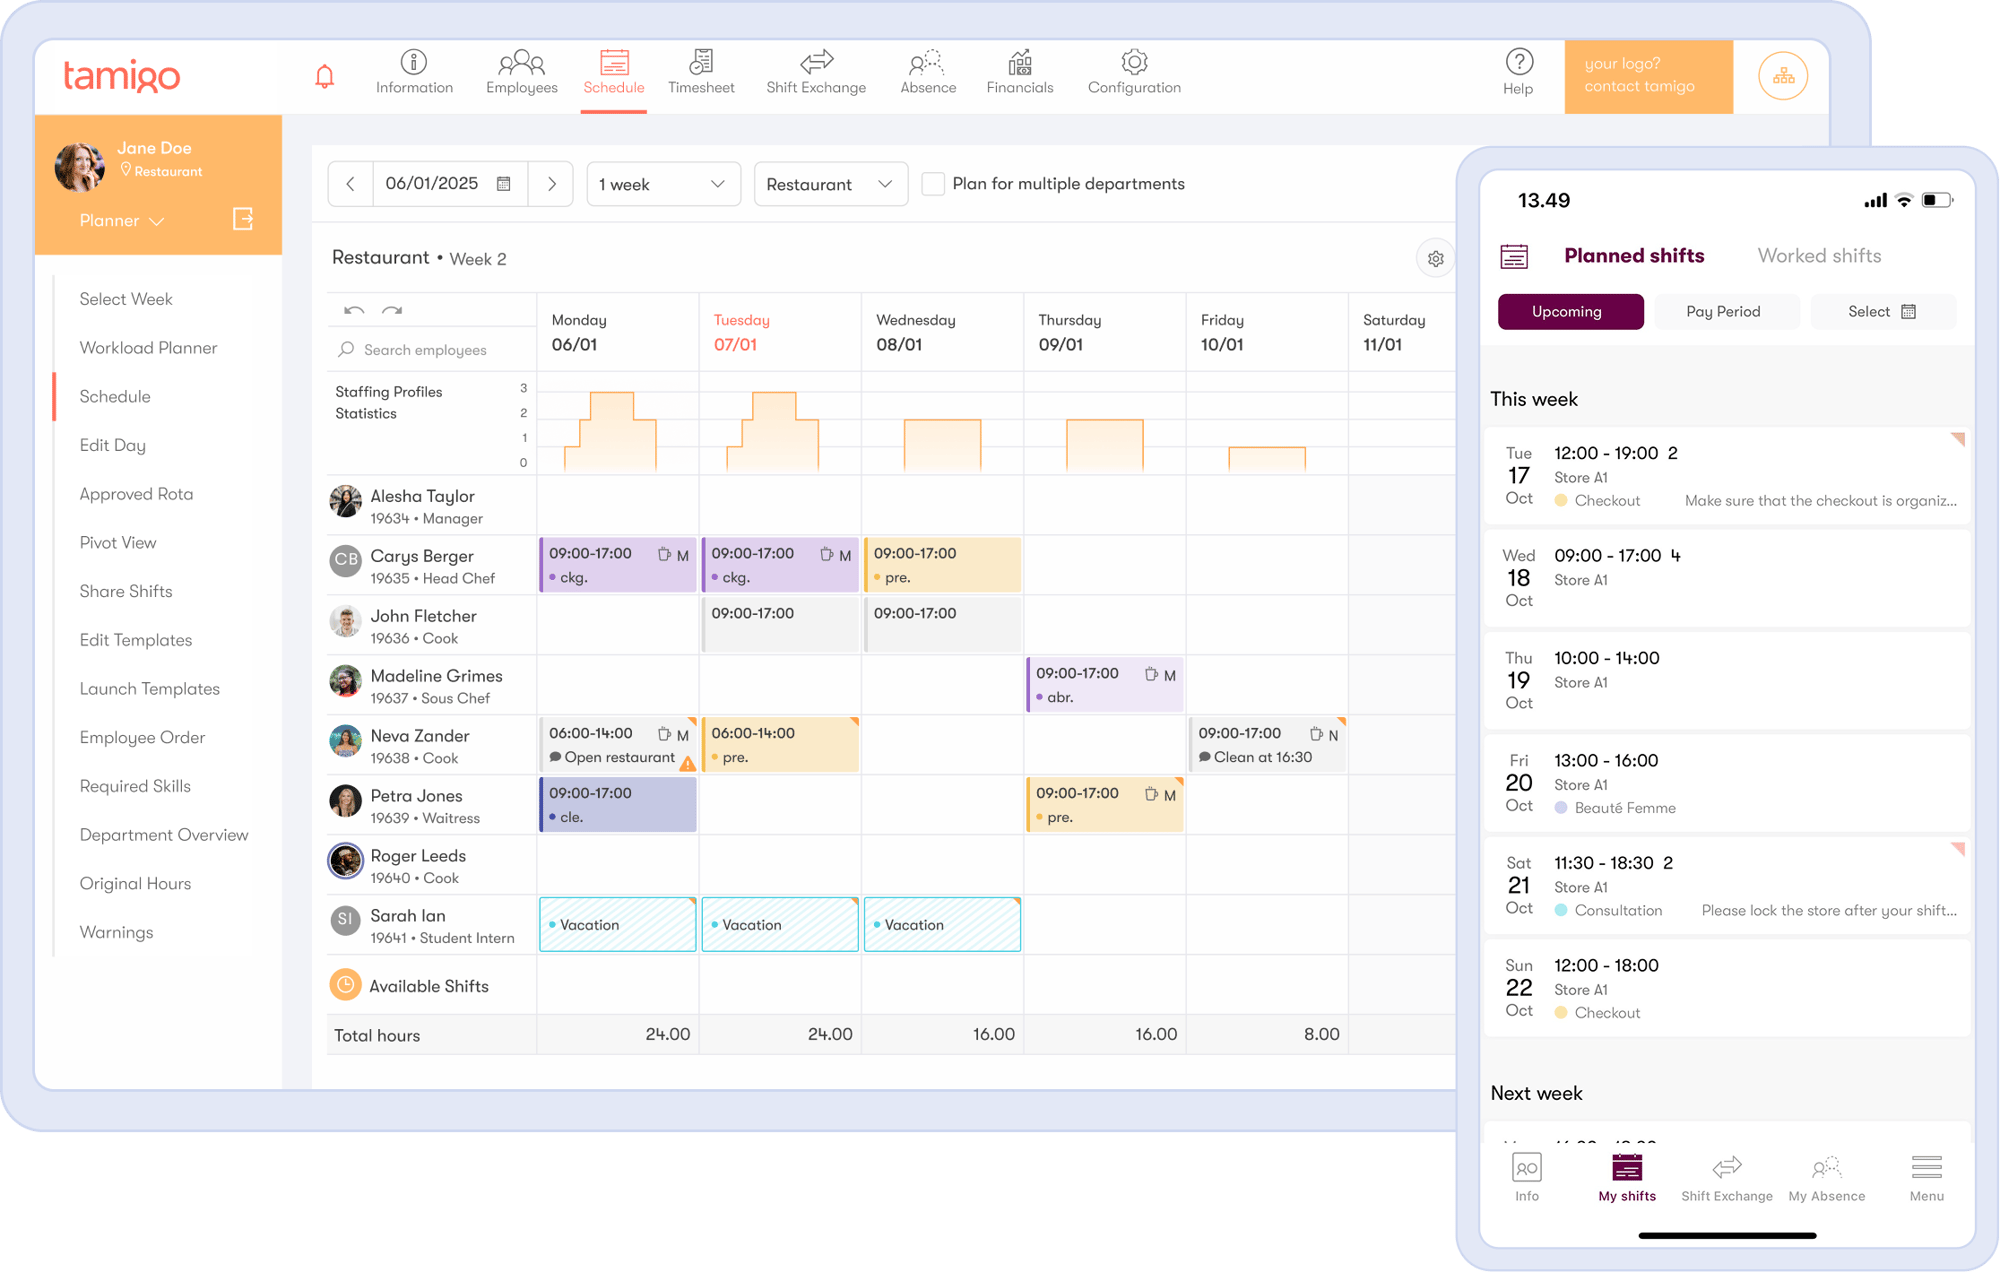Open the Help question mark icon
The height and width of the screenshot is (1272, 2000).
tap(1518, 62)
